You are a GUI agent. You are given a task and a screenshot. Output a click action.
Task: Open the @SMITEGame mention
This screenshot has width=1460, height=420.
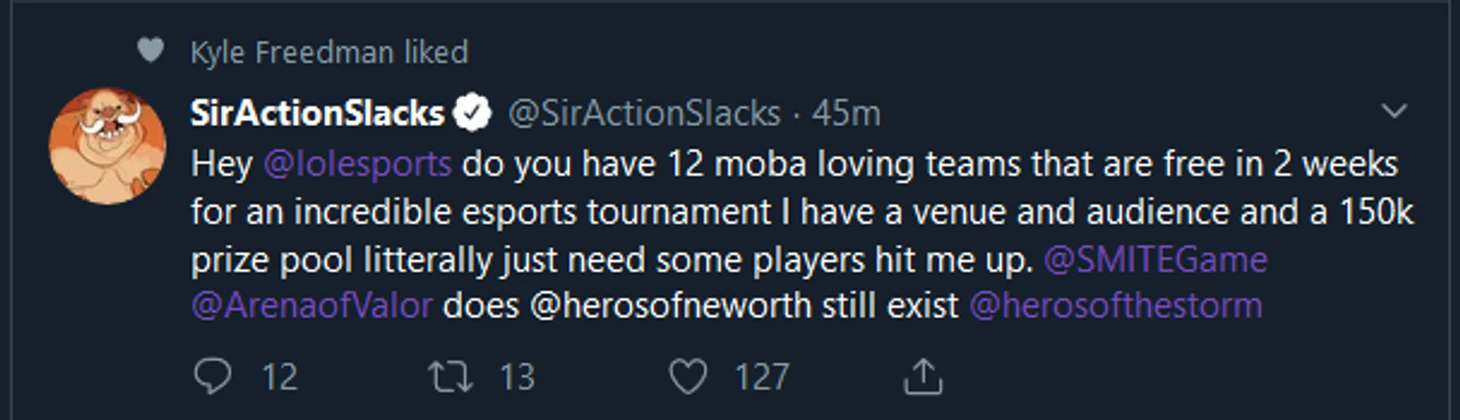[1155, 260]
